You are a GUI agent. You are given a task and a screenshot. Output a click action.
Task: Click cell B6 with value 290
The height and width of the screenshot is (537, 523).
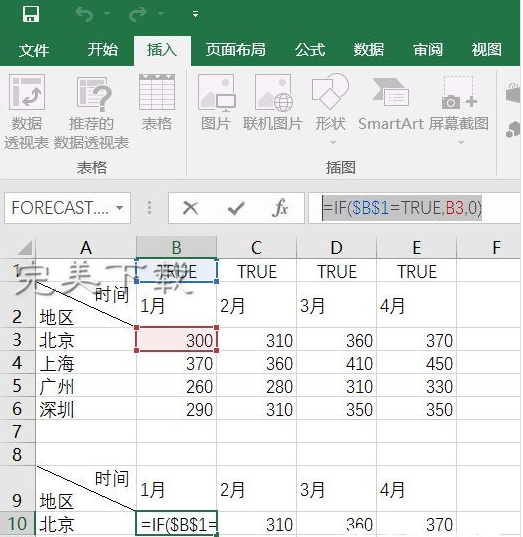tap(176, 408)
